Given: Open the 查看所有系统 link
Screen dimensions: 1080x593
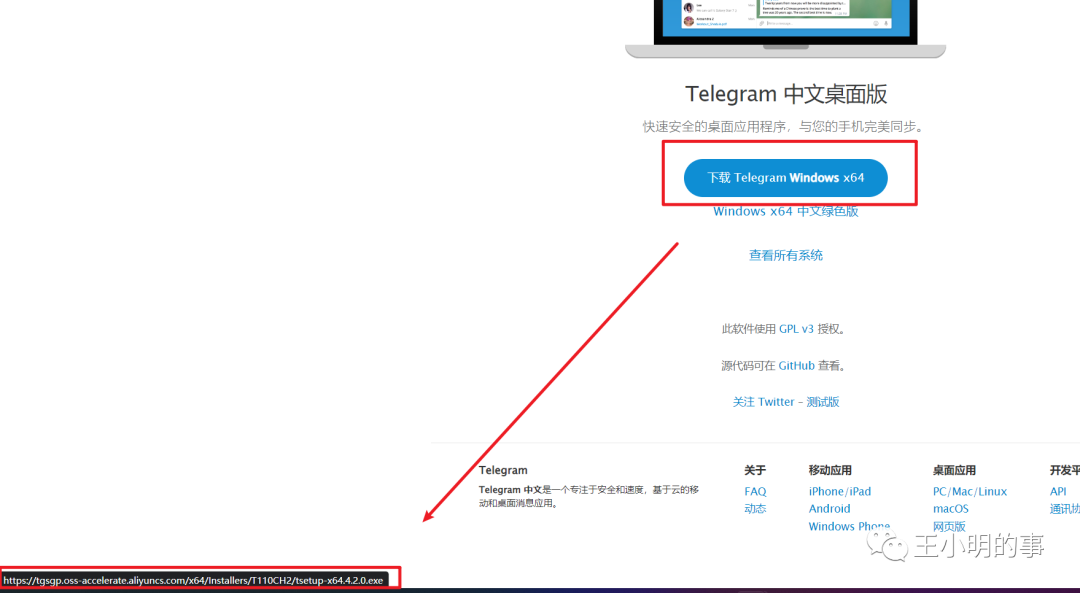Looking at the screenshot, I should [786, 256].
